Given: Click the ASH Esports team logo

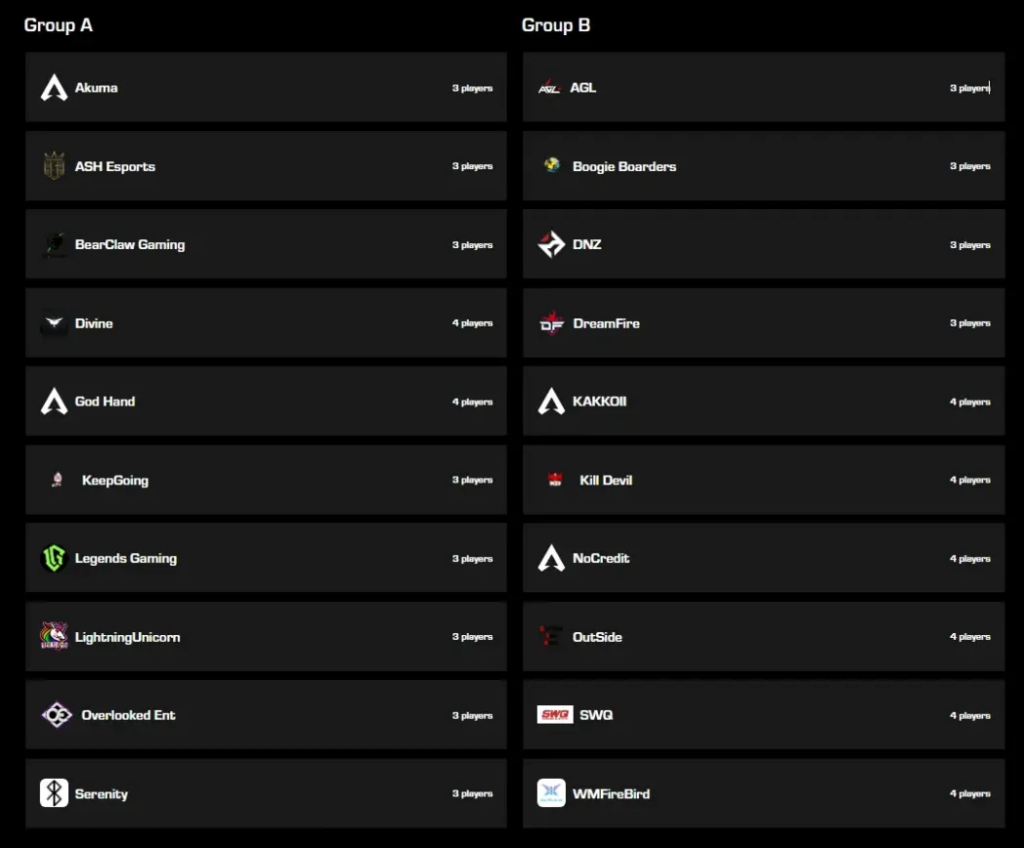Looking at the screenshot, I should pyautogui.click(x=54, y=166).
